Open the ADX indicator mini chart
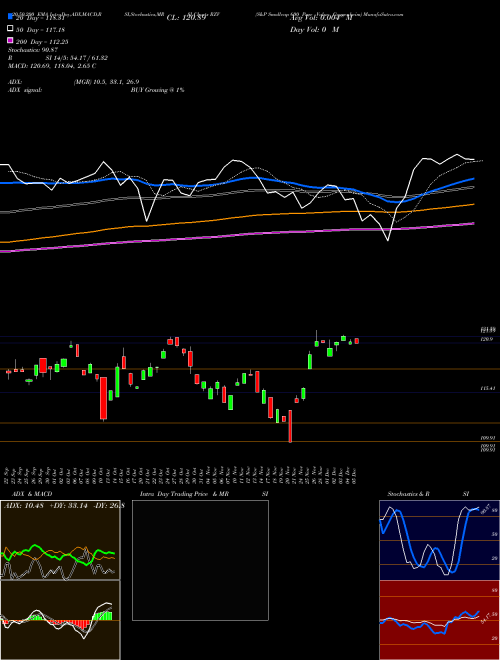 (x=60, y=540)
